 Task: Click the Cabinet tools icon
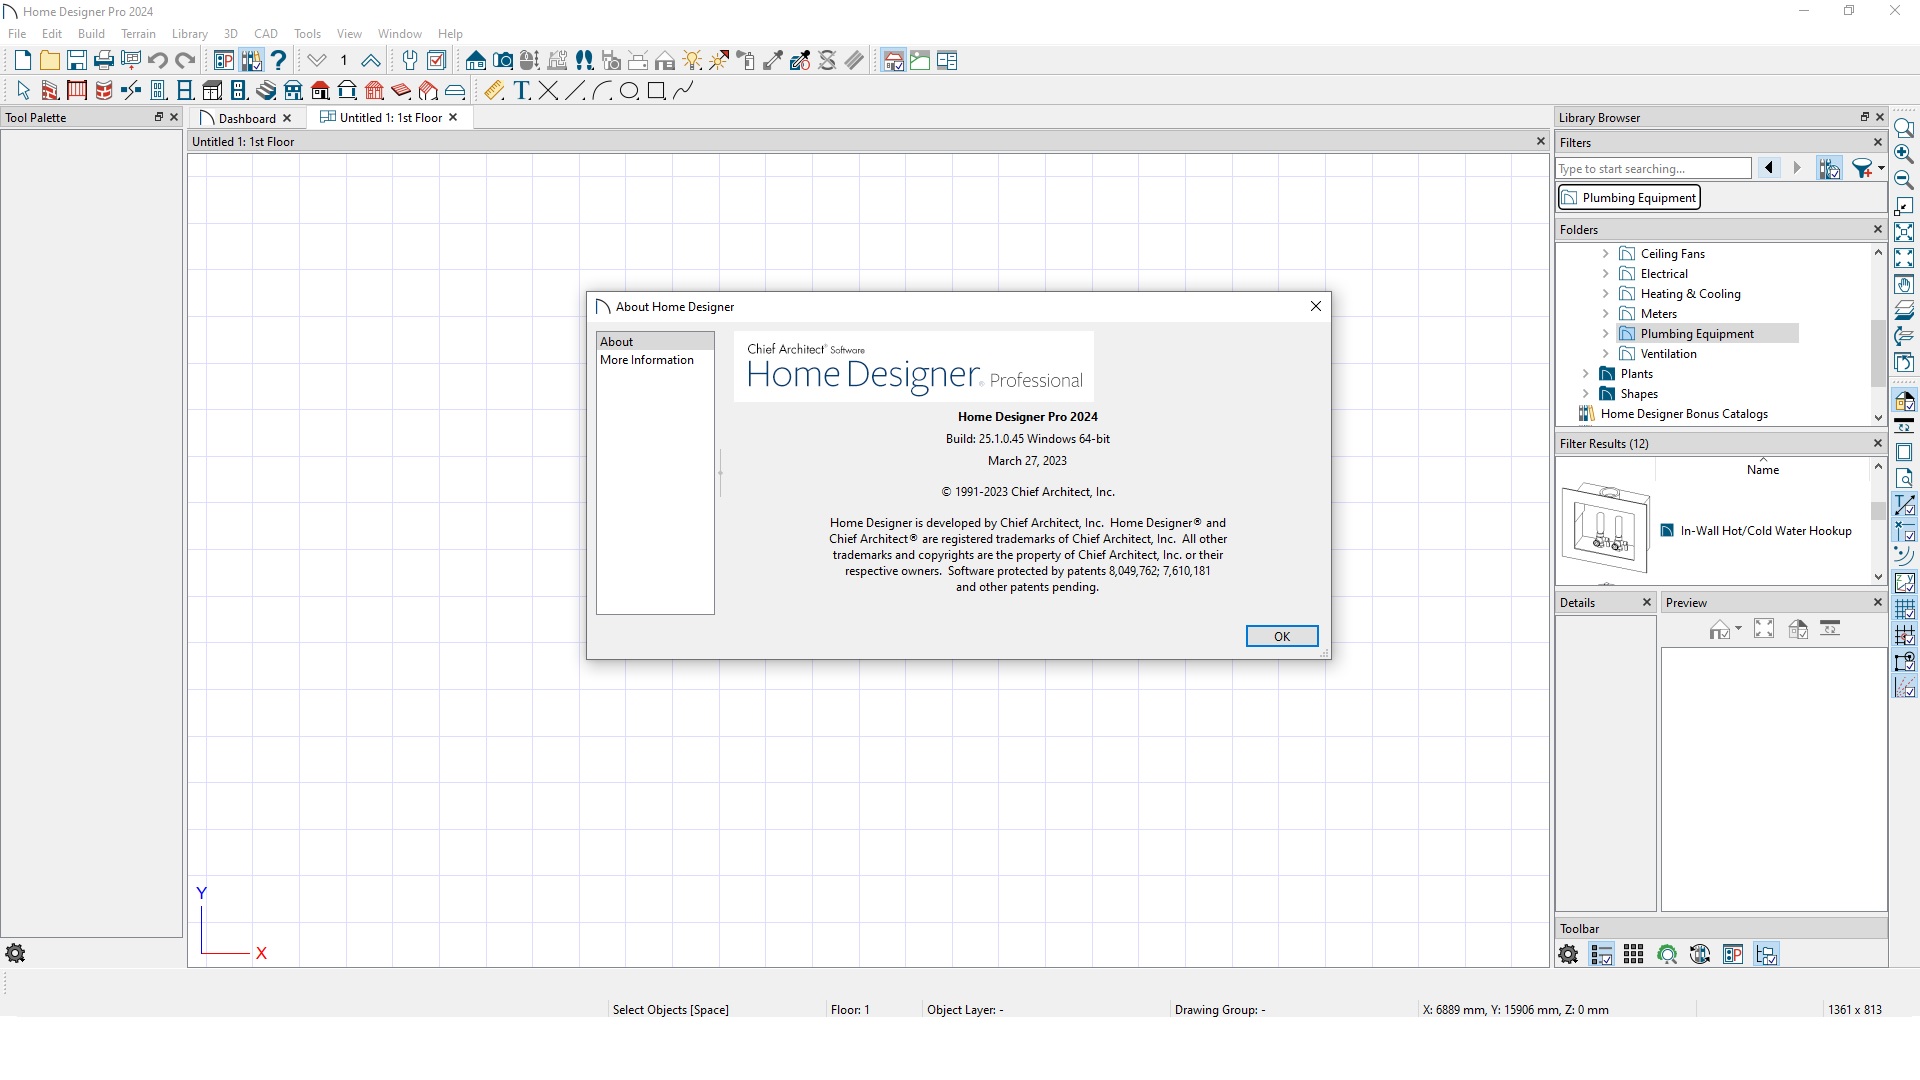click(x=212, y=91)
